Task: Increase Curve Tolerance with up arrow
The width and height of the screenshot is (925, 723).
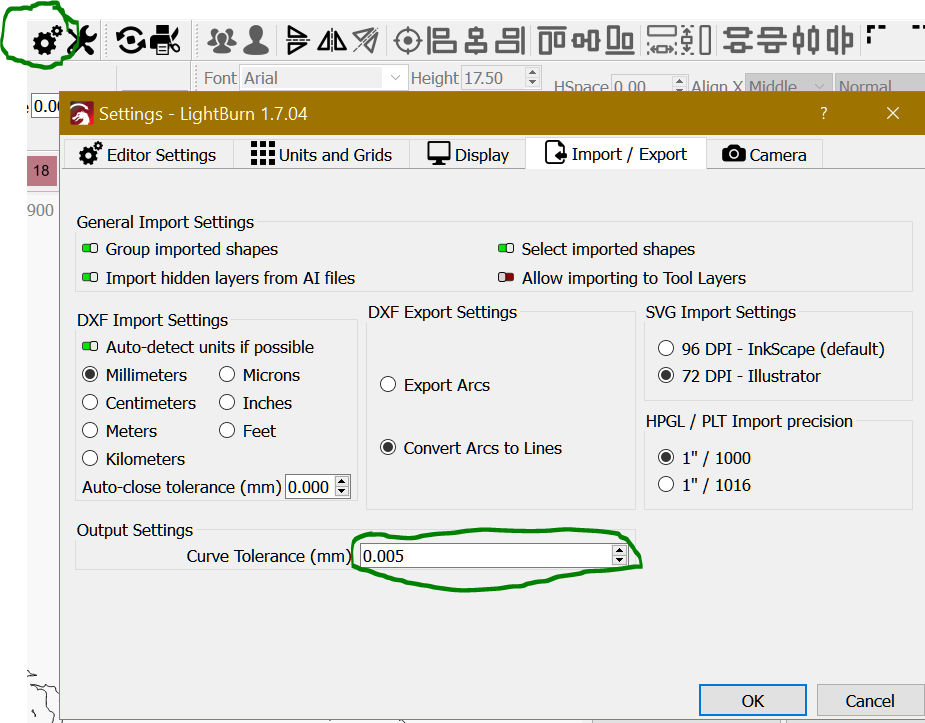Action: (619, 550)
